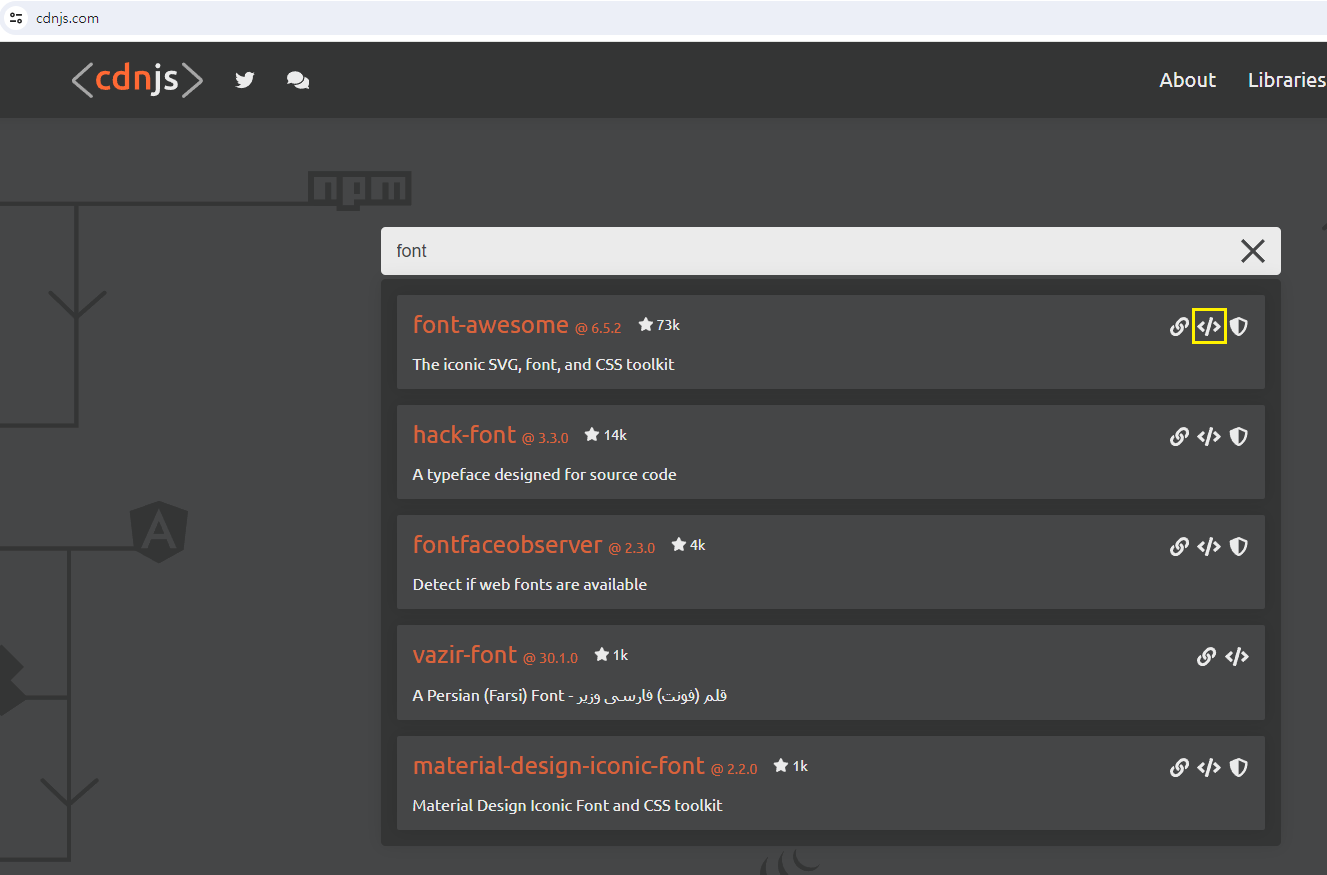The image size is (1327, 875).
Task: Click 'A Persian (Farsi) Font' description
Action: [569, 696]
